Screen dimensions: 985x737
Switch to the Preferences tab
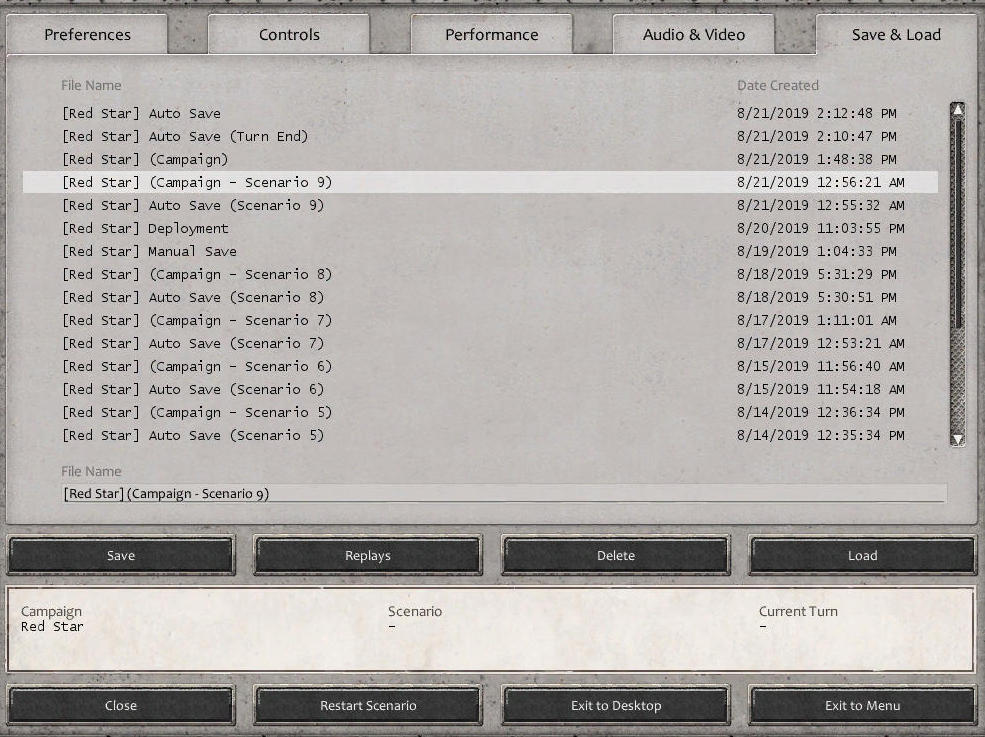(87, 35)
